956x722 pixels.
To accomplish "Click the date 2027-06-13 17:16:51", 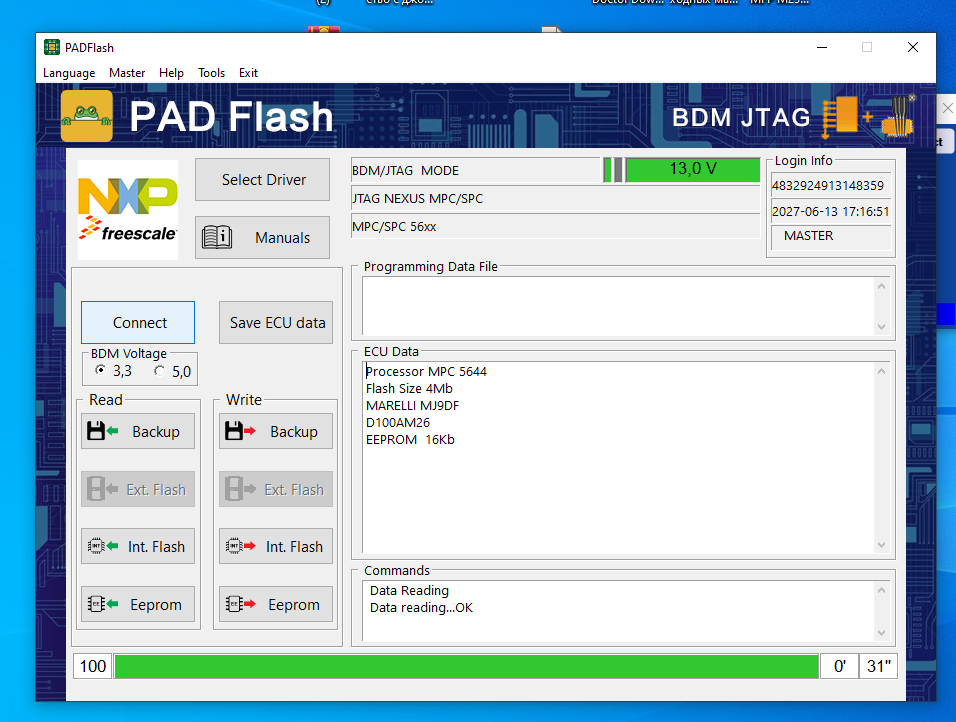I will click(x=830, y=212).
